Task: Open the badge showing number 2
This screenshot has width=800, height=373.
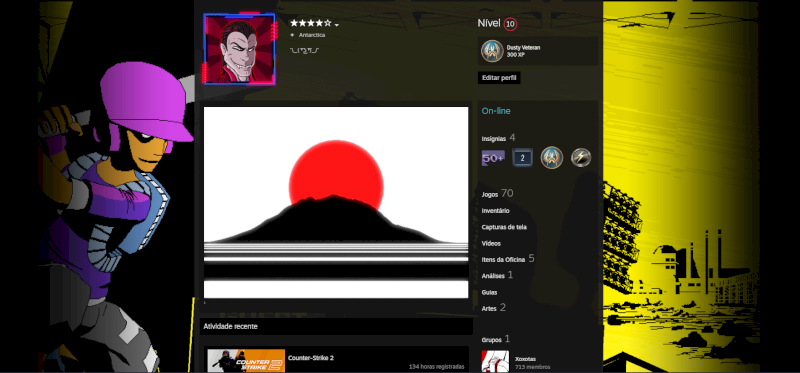Action: 522,158
